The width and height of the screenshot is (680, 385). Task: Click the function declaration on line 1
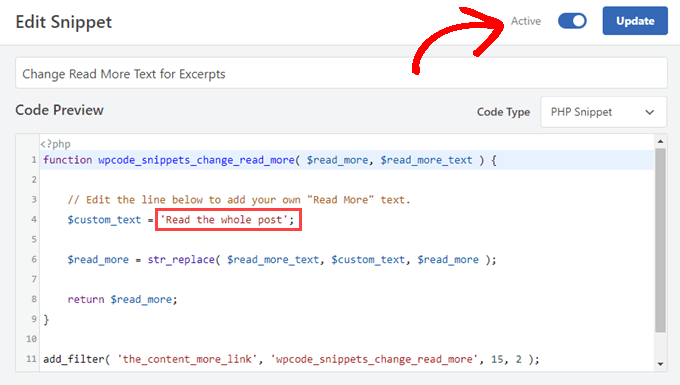pyautogui.click(x=270, y=160)
